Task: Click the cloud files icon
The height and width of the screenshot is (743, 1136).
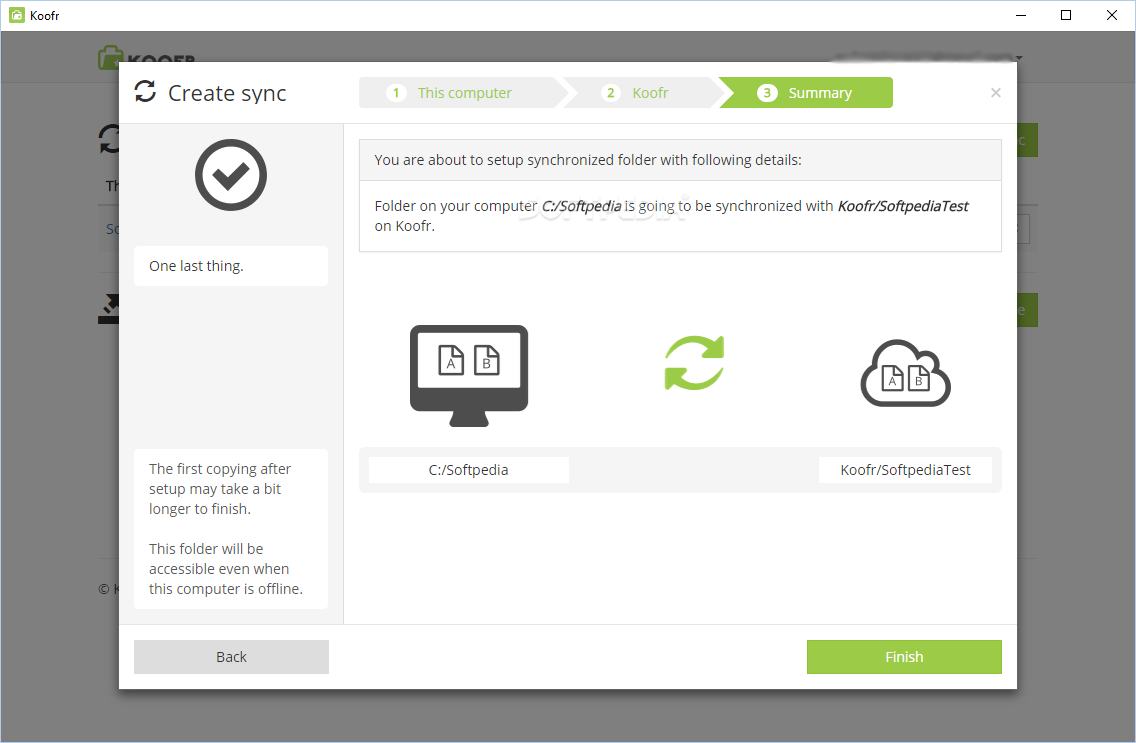Action: pyautogui.click(x=906, y=373)
